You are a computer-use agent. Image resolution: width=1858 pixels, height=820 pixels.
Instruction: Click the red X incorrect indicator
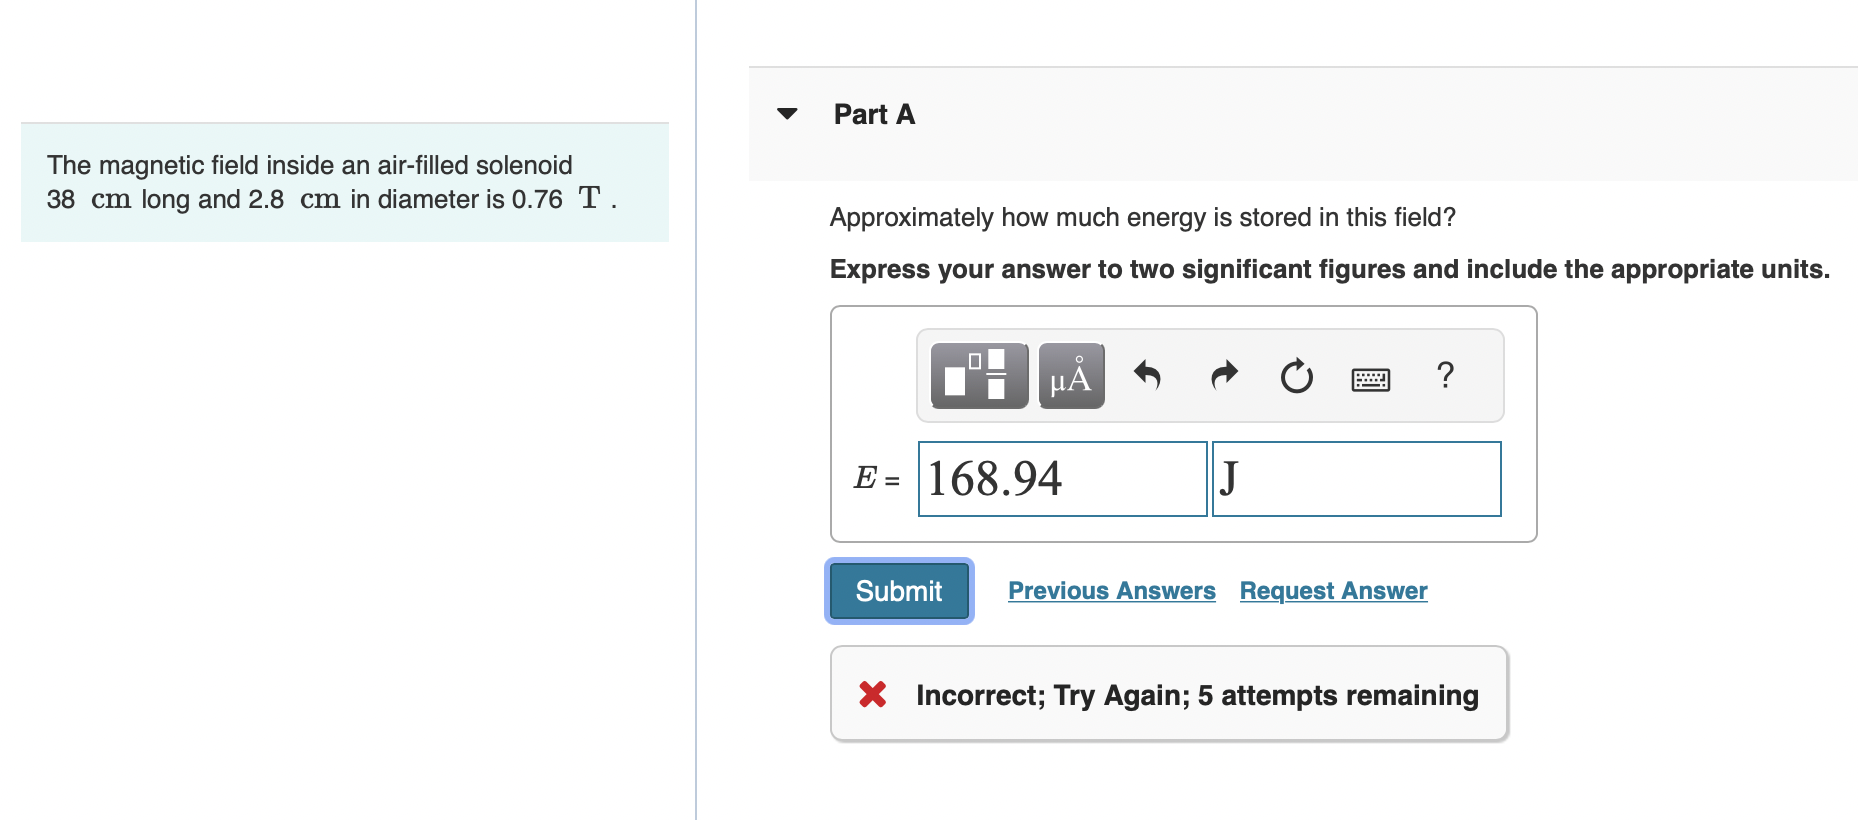click(871, 694)
